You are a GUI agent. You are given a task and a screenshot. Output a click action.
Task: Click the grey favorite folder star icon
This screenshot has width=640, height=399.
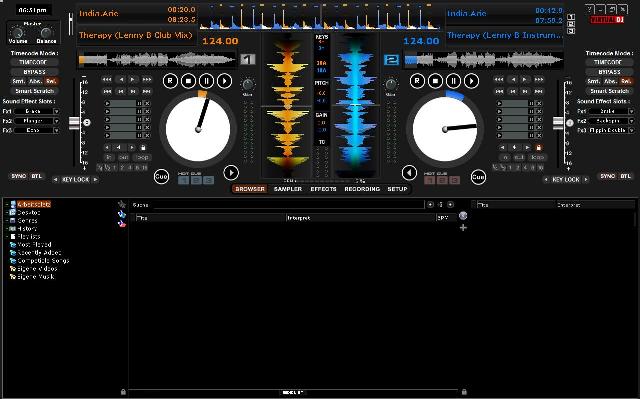click(x=122, y=204)
